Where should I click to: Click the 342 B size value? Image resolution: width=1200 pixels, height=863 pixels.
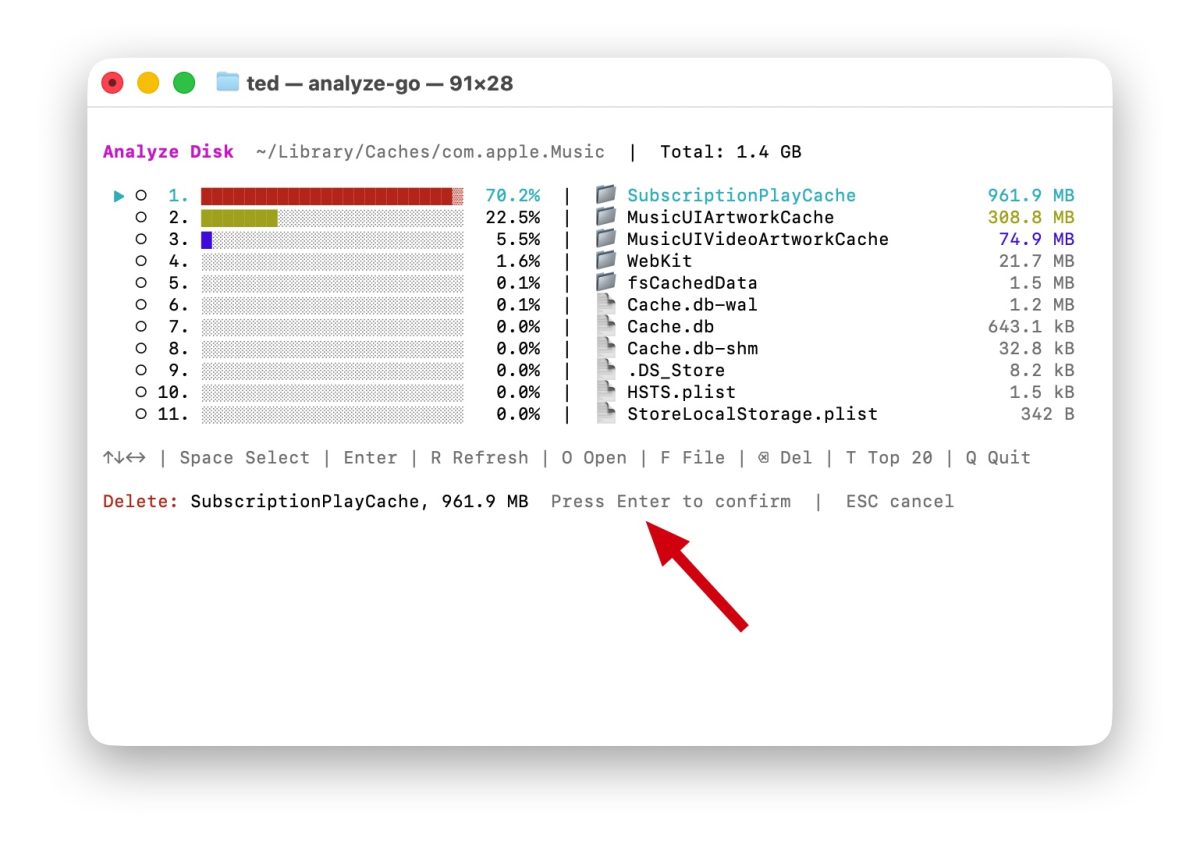[x=1048, y=414]
